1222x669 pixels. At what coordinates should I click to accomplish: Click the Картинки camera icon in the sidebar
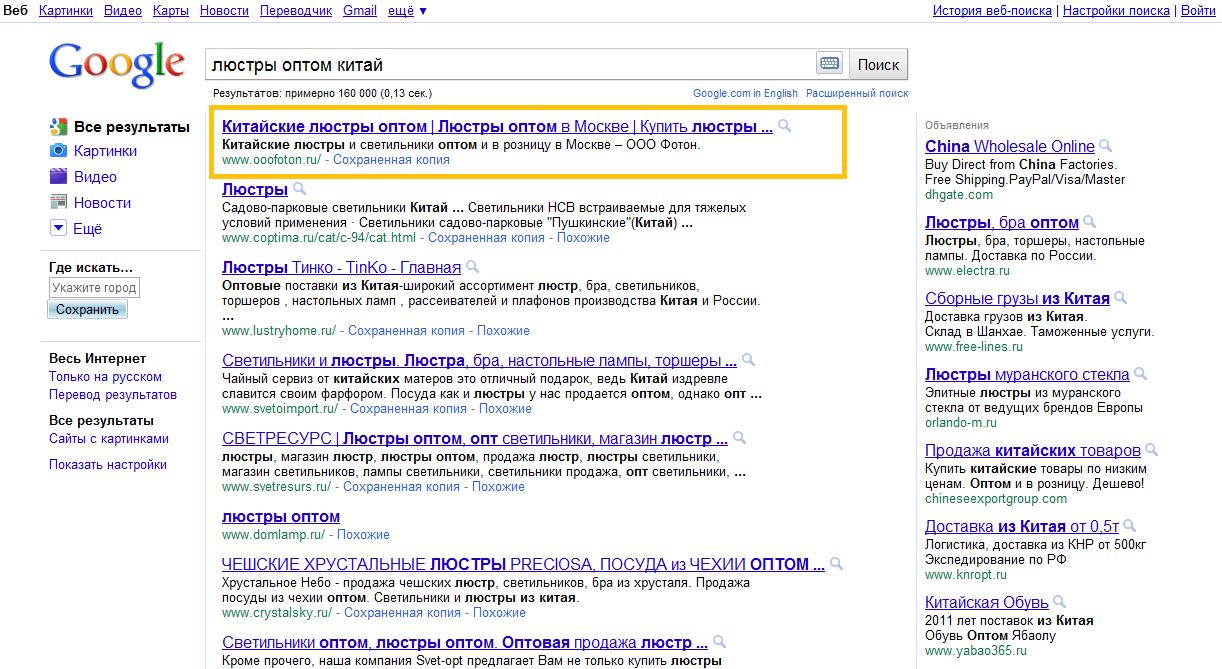58,151
